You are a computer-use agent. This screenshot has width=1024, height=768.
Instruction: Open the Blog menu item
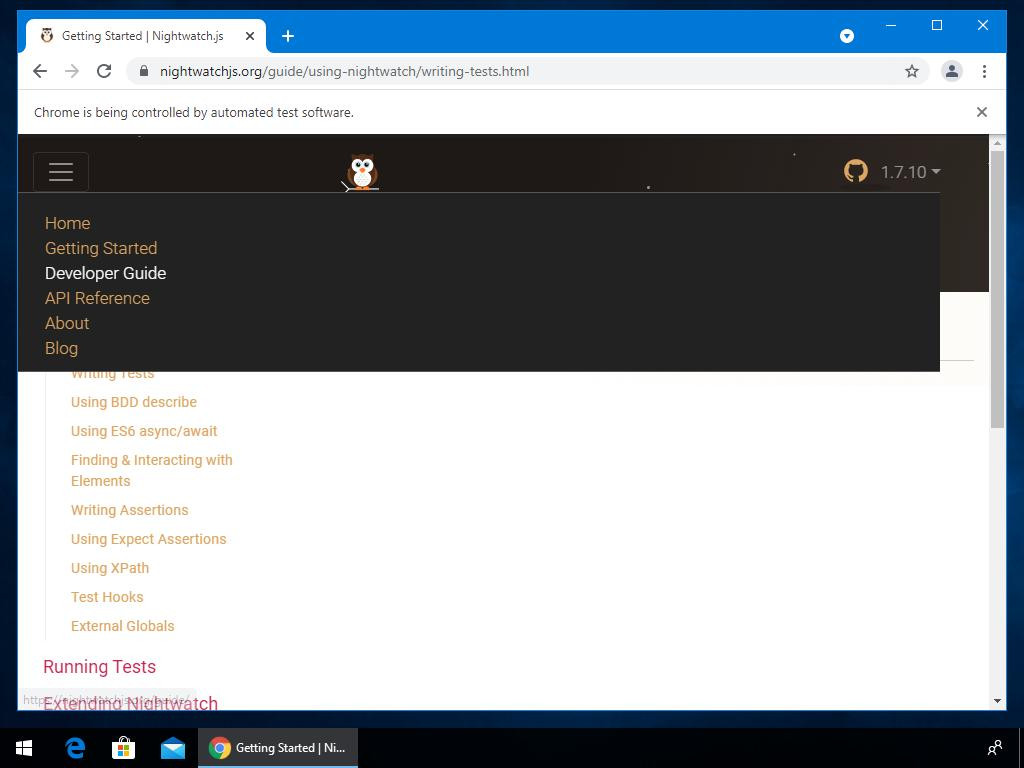pos(61,348)
